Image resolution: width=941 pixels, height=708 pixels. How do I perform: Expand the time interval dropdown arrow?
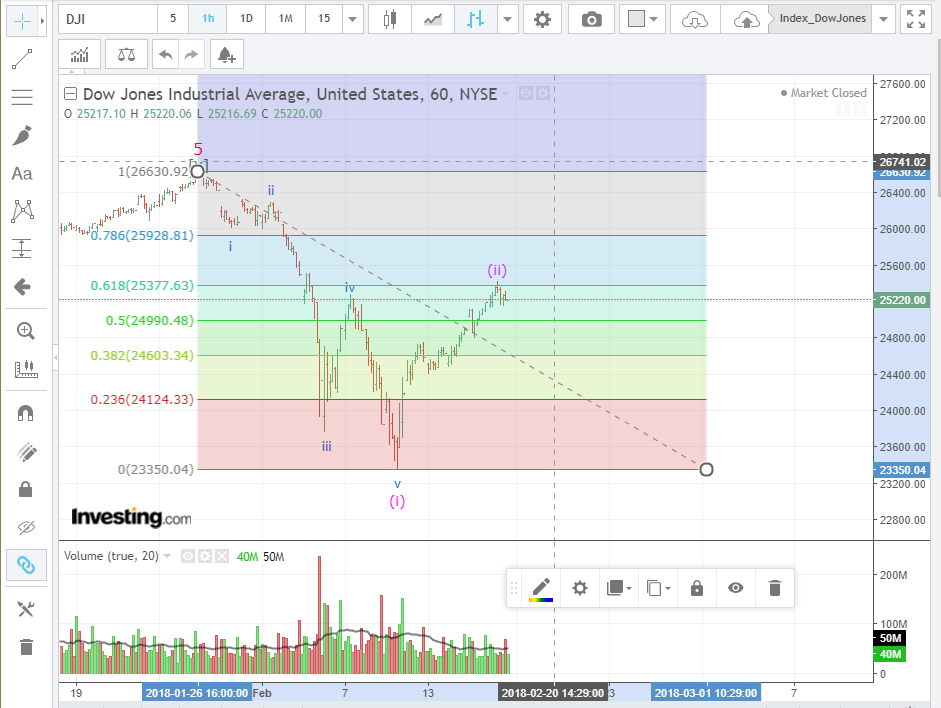point(352,19)
